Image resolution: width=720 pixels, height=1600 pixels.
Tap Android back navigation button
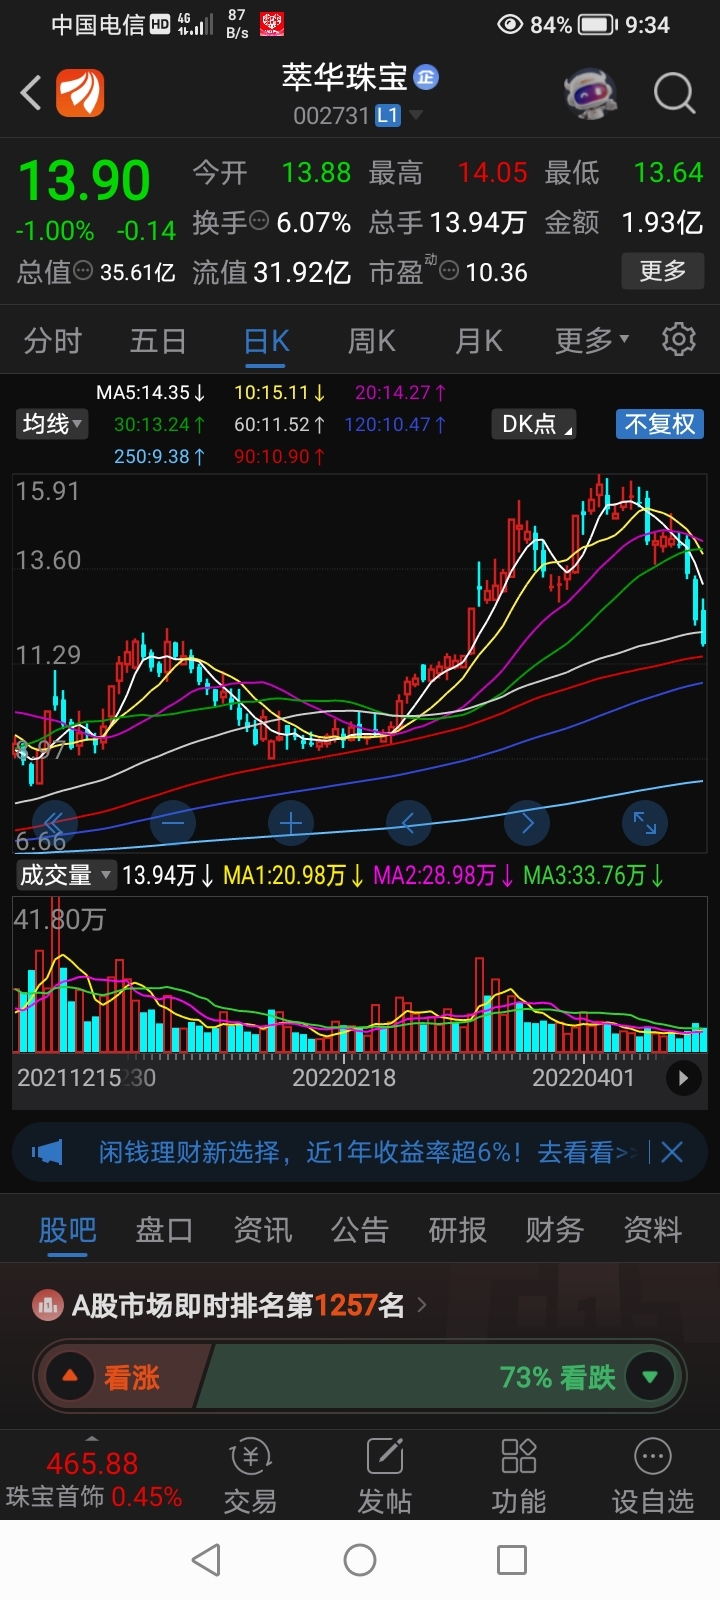(206, 1560)
